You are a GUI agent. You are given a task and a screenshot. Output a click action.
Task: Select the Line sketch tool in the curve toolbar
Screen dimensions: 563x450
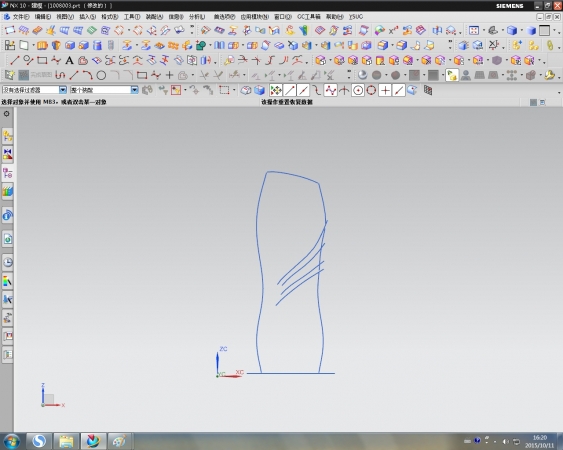pos(14,60)
